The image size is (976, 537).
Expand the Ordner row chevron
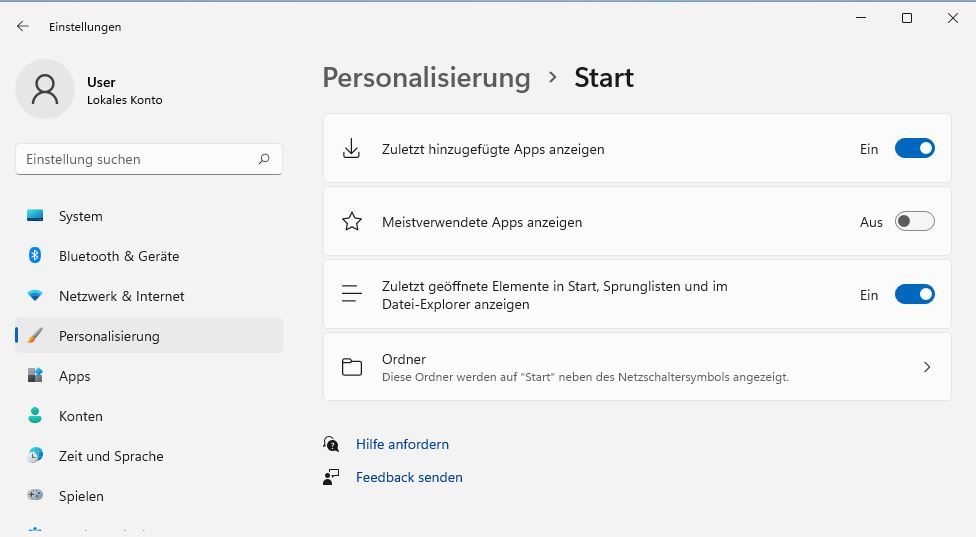pos(927,367)
